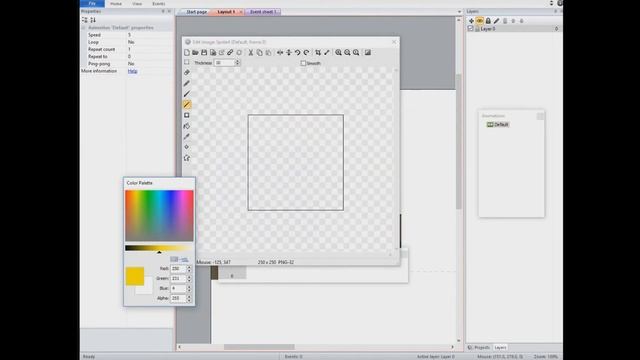
Task: Rotate image clockwise
Action: (306, 53)
